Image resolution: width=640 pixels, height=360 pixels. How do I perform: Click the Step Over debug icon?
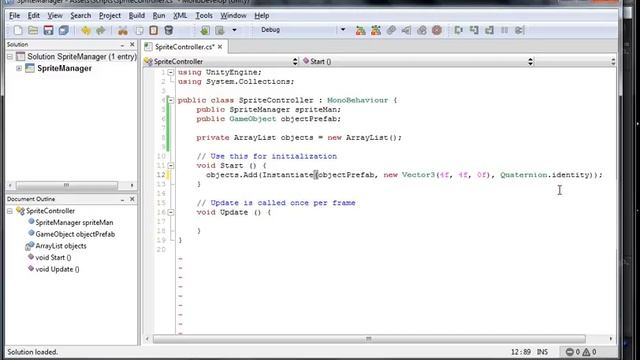[459, 30]
